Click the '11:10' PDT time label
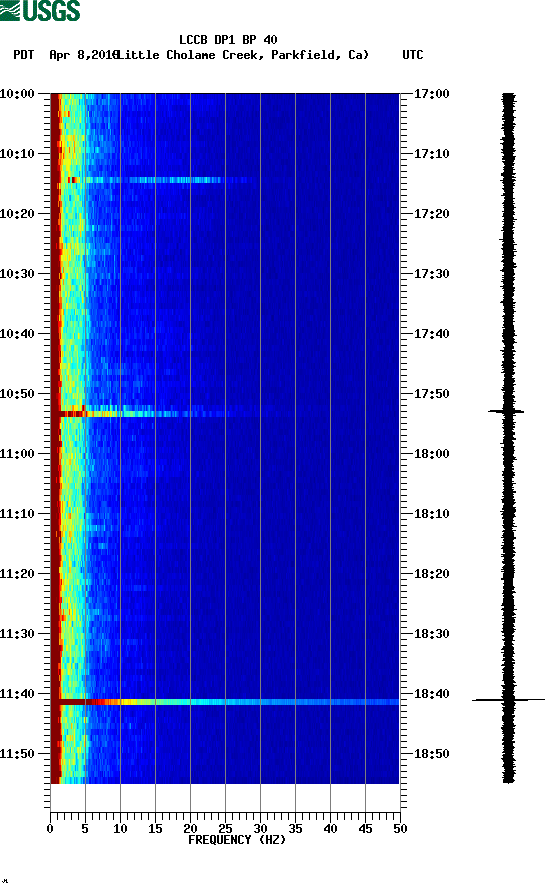This screenshot has height=892, width=552. [17, 514]
